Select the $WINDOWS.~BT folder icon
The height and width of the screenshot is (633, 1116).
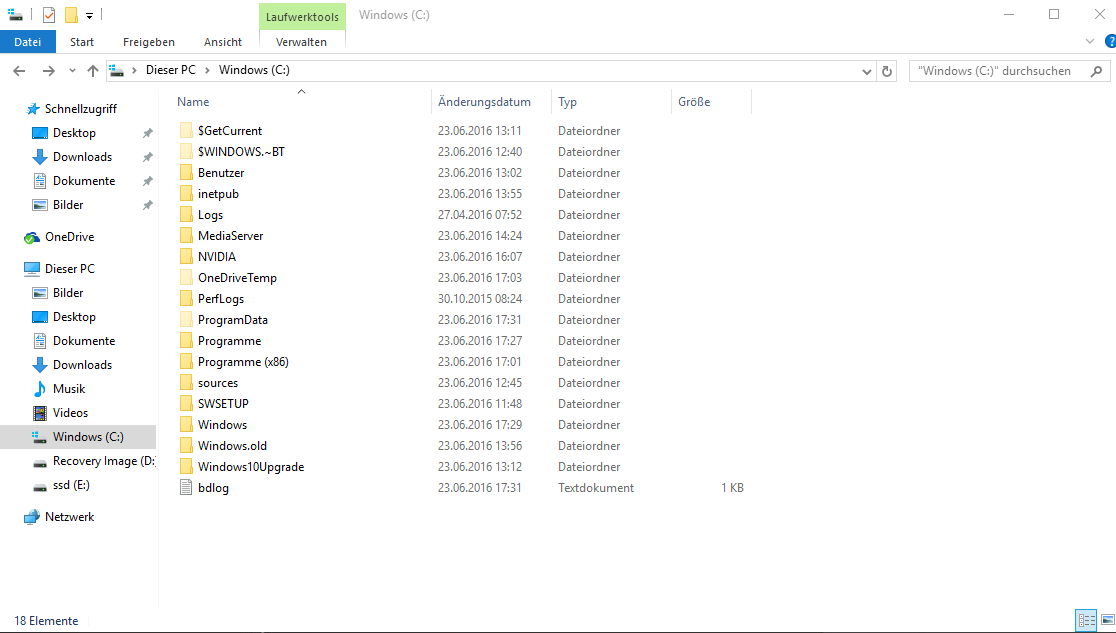tap(186, 152)
